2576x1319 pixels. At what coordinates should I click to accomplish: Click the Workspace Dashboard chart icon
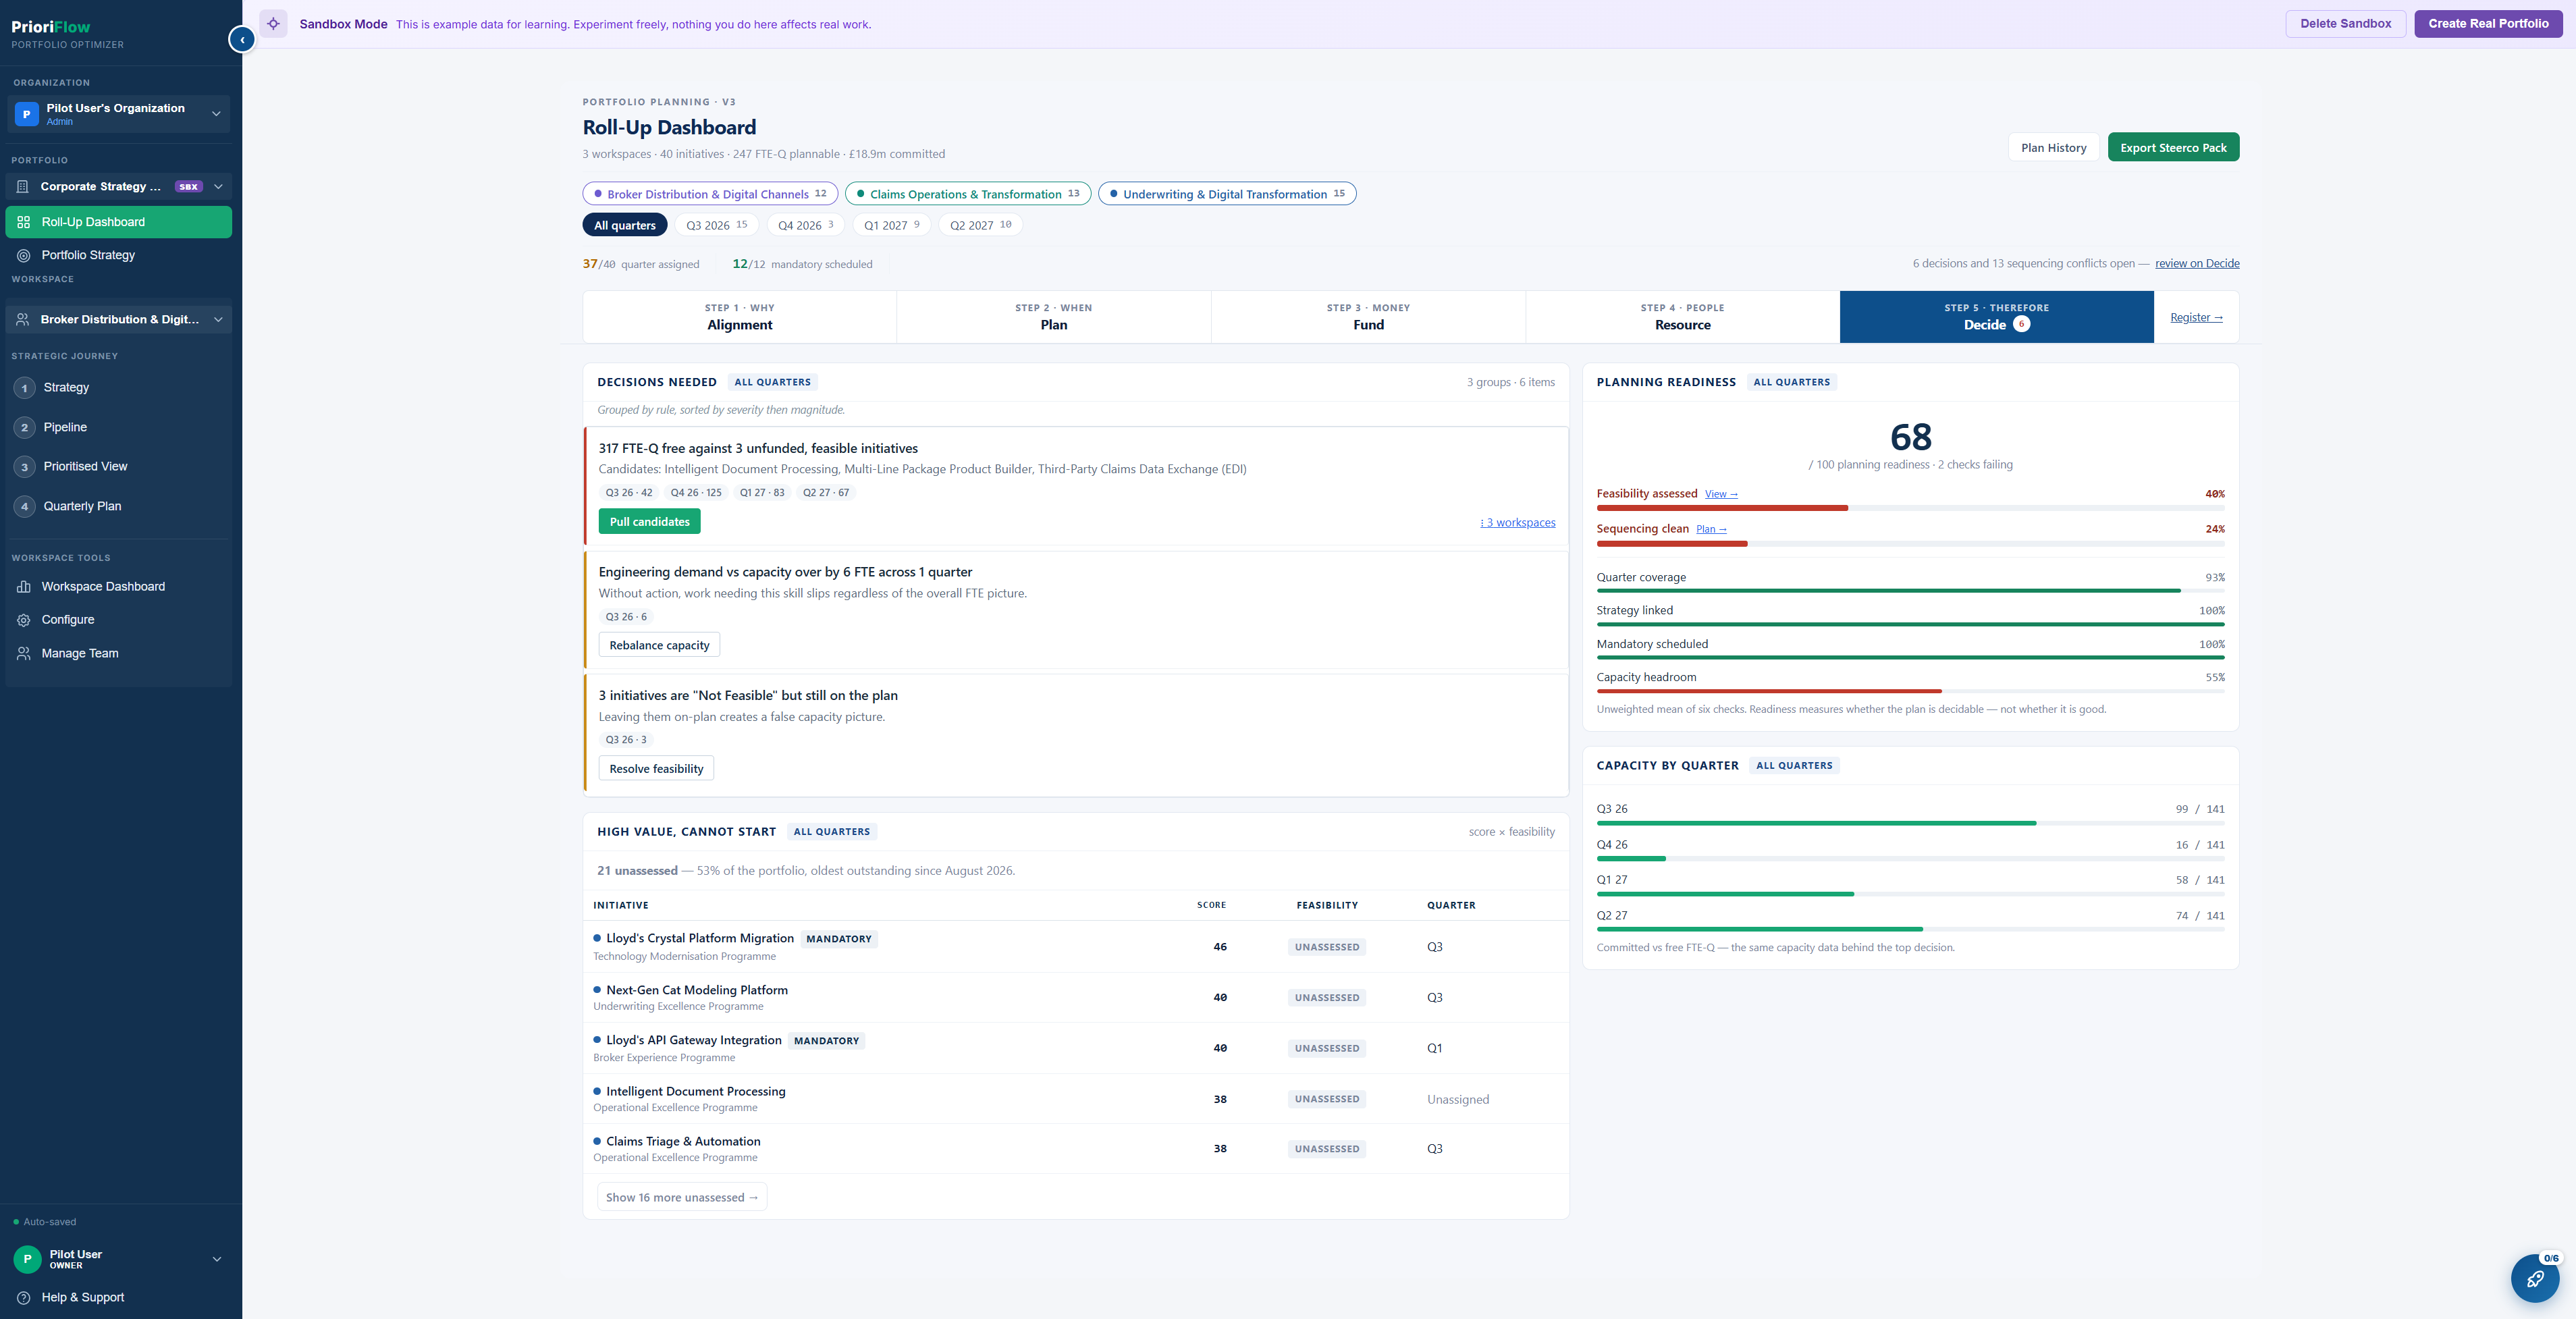pyautogui.click(x=24, y=587)
